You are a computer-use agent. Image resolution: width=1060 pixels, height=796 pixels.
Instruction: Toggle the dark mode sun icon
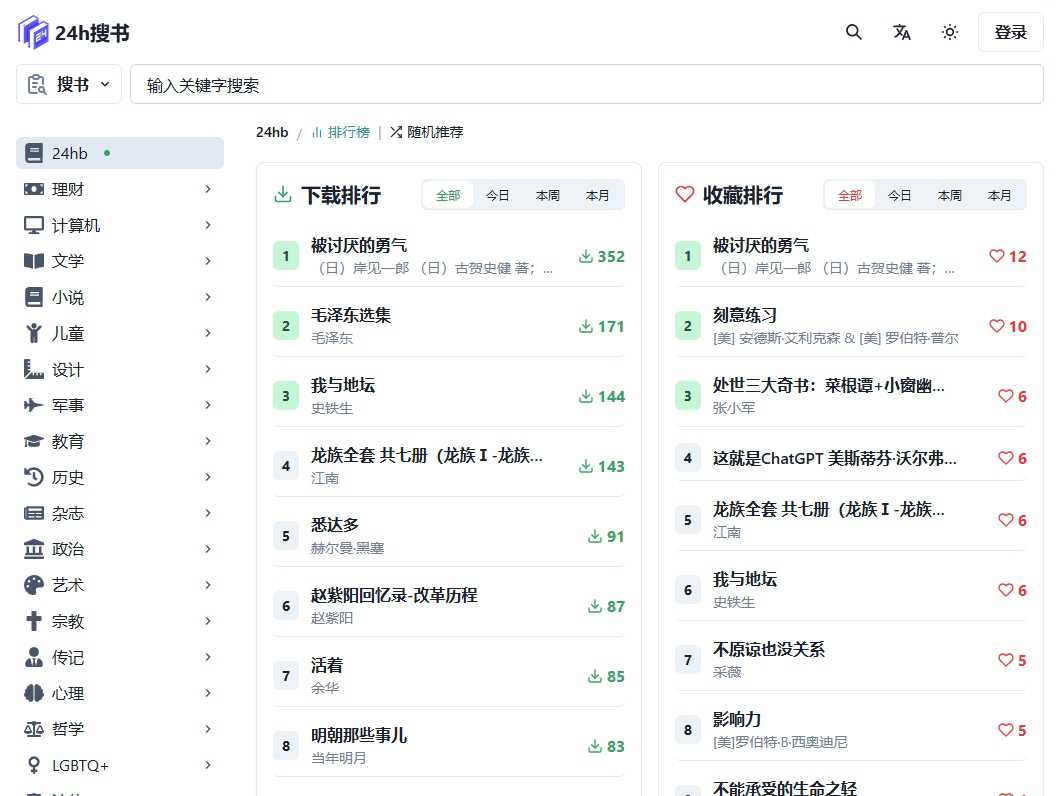pos(949,32)
